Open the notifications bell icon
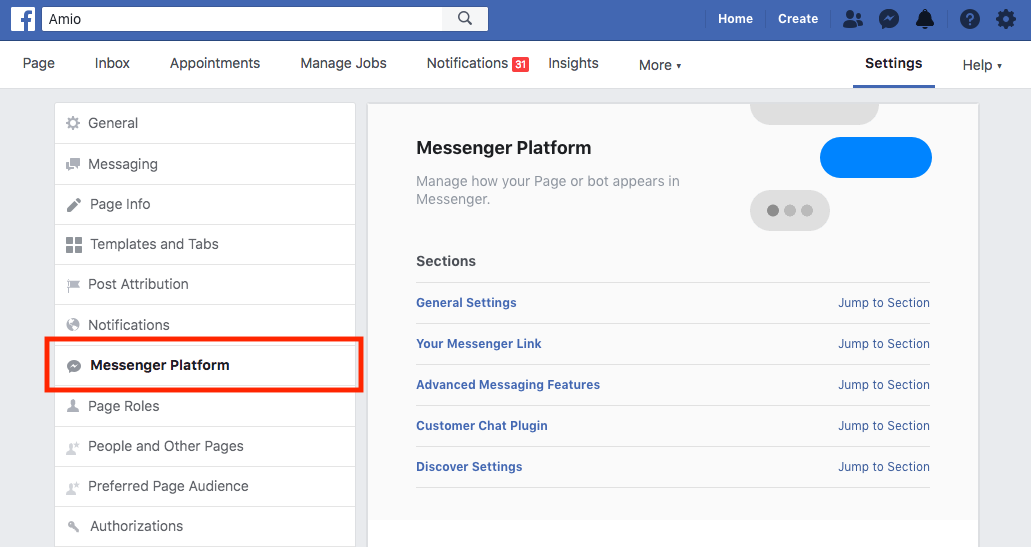This screenshot has width=1031, height=547. click(x=925, y=19)
